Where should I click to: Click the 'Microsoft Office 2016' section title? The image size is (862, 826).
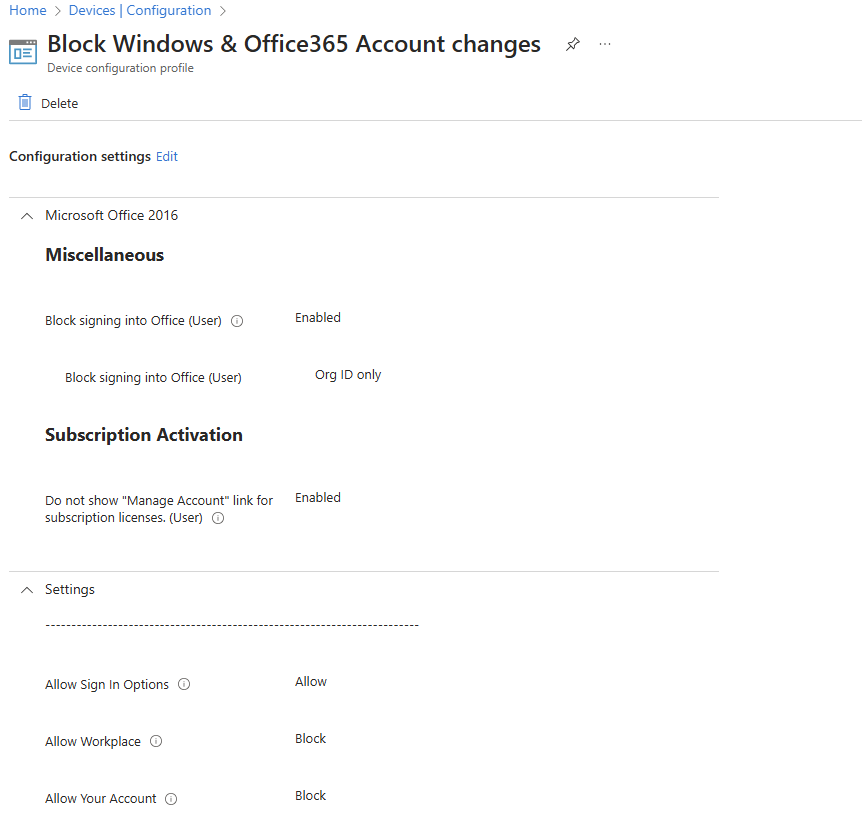tap(112, 215)
